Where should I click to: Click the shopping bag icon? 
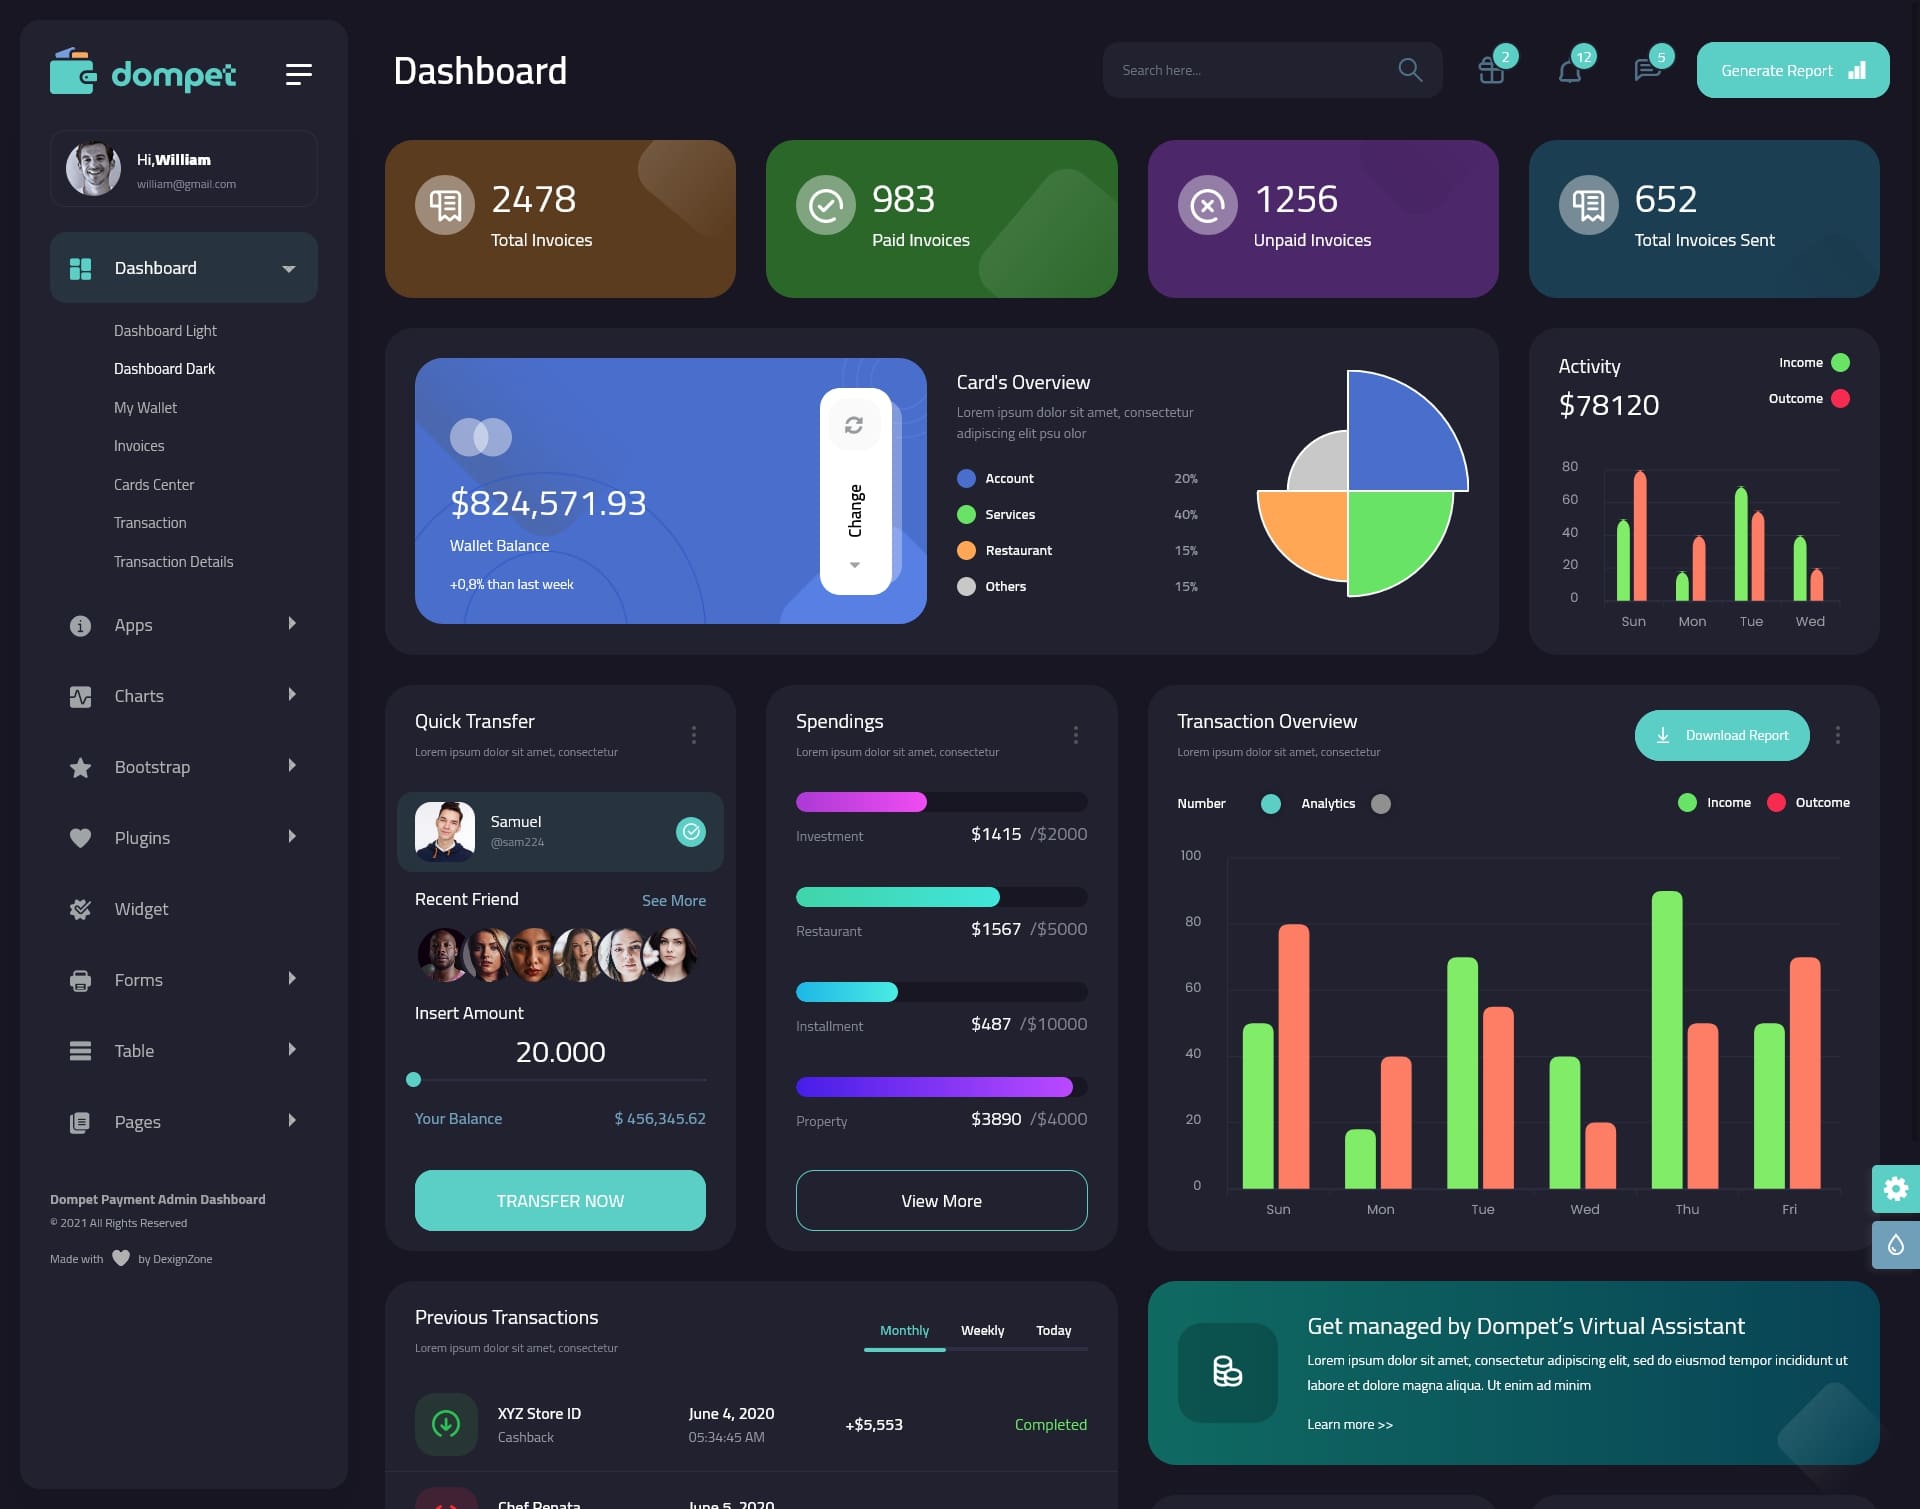1490,70
